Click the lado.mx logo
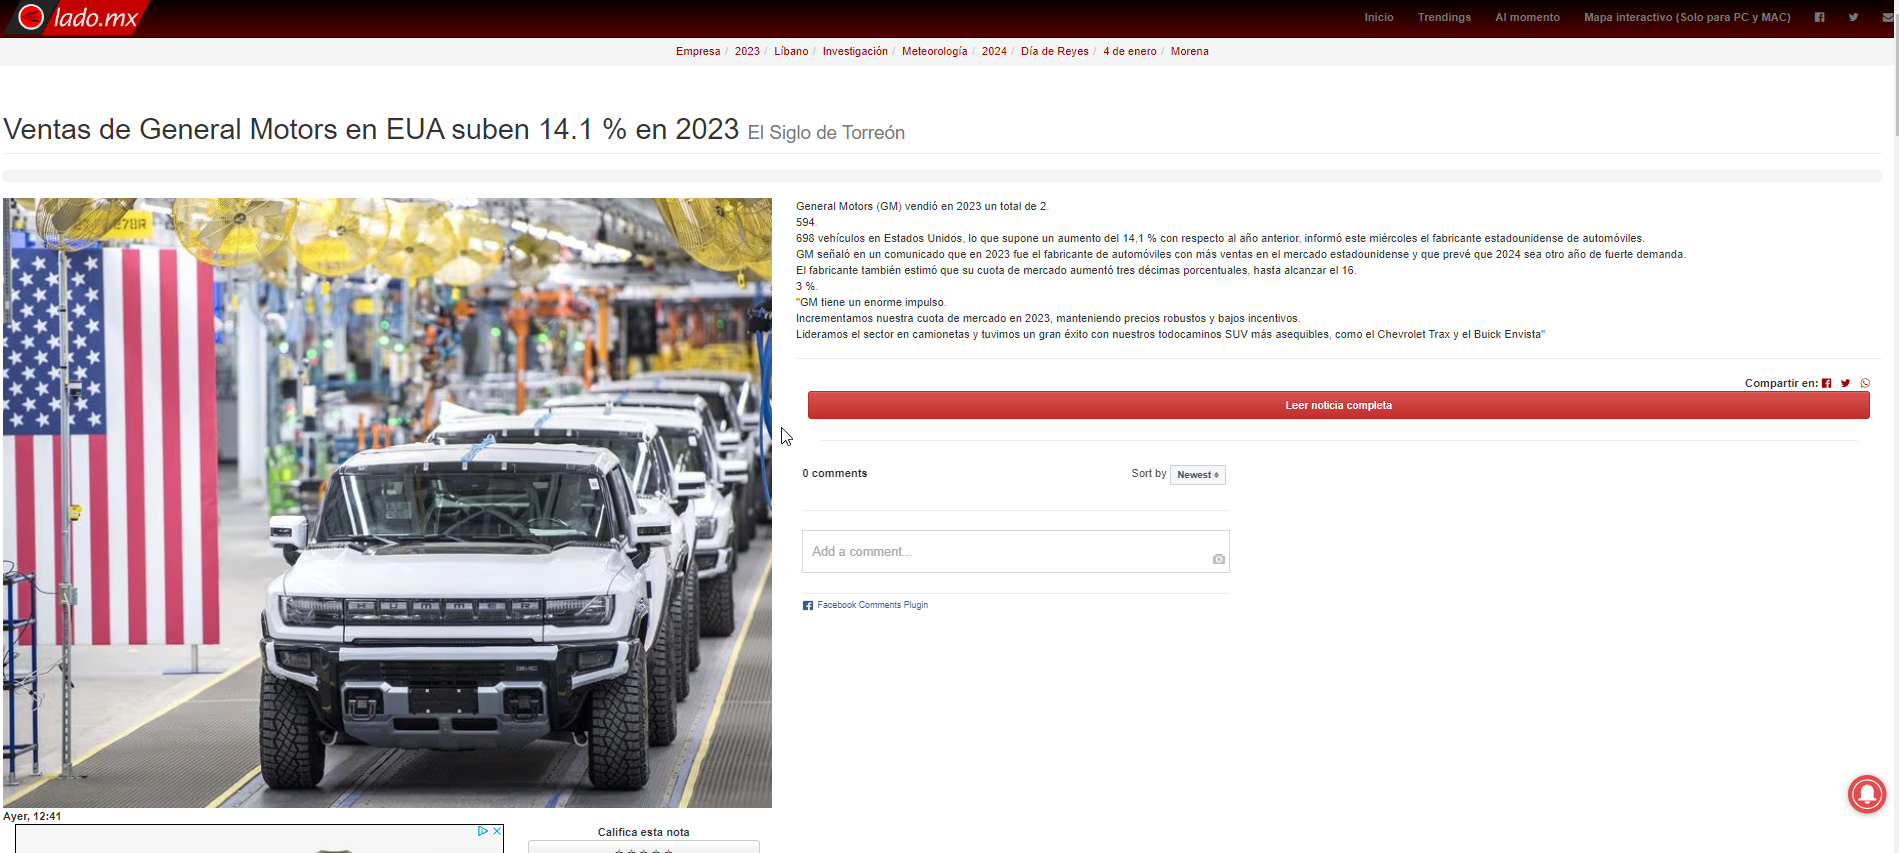 pyautogui.click(x=78, y=17)
